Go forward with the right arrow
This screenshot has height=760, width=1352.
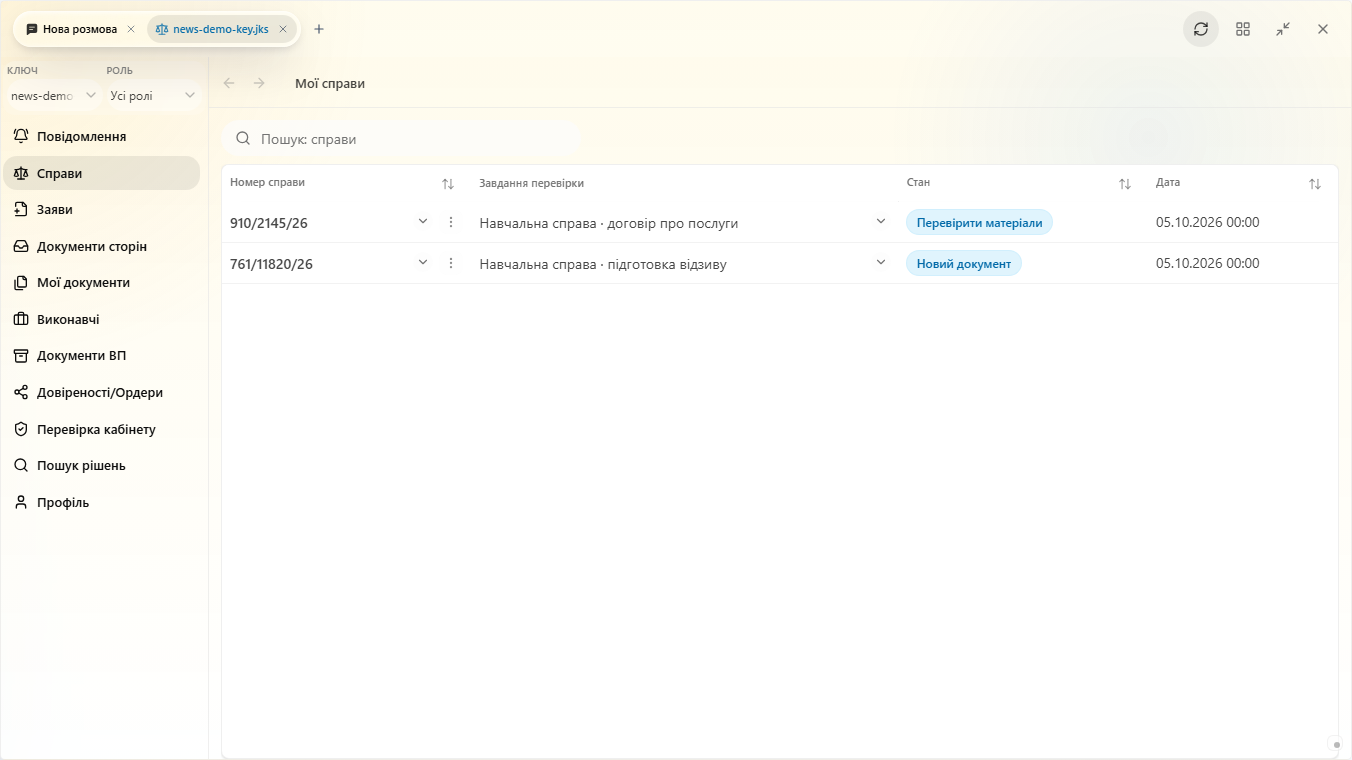point(259,83)
